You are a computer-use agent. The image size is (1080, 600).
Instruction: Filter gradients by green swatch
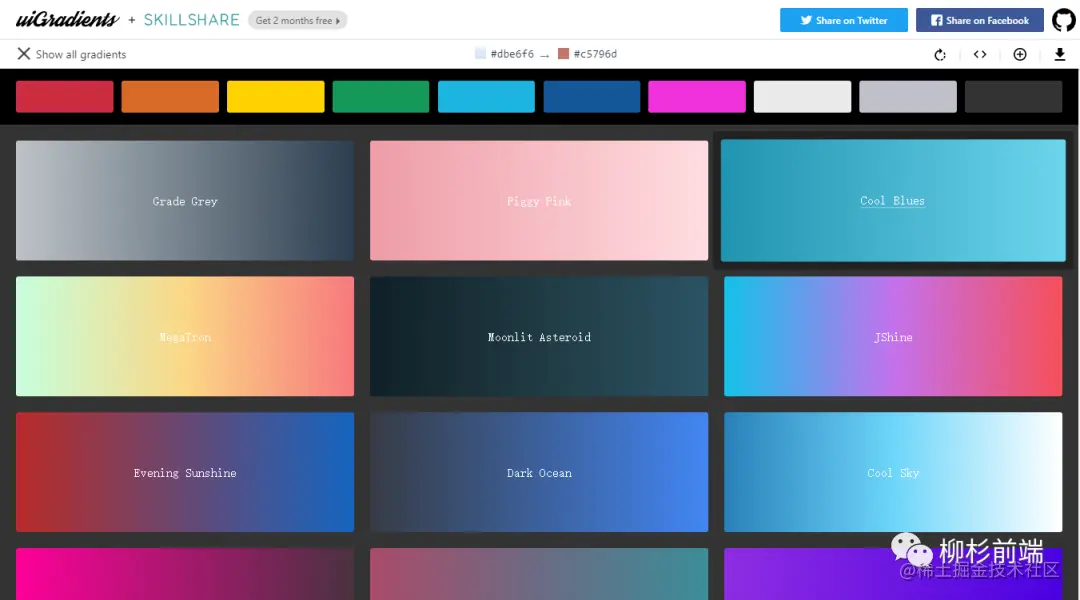[381, 96]
